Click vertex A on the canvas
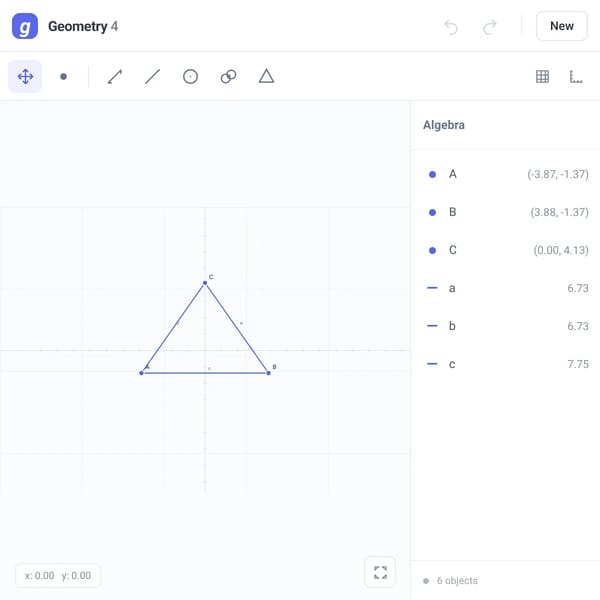Screen dimensions: 600x600 (x=141, y=373)
